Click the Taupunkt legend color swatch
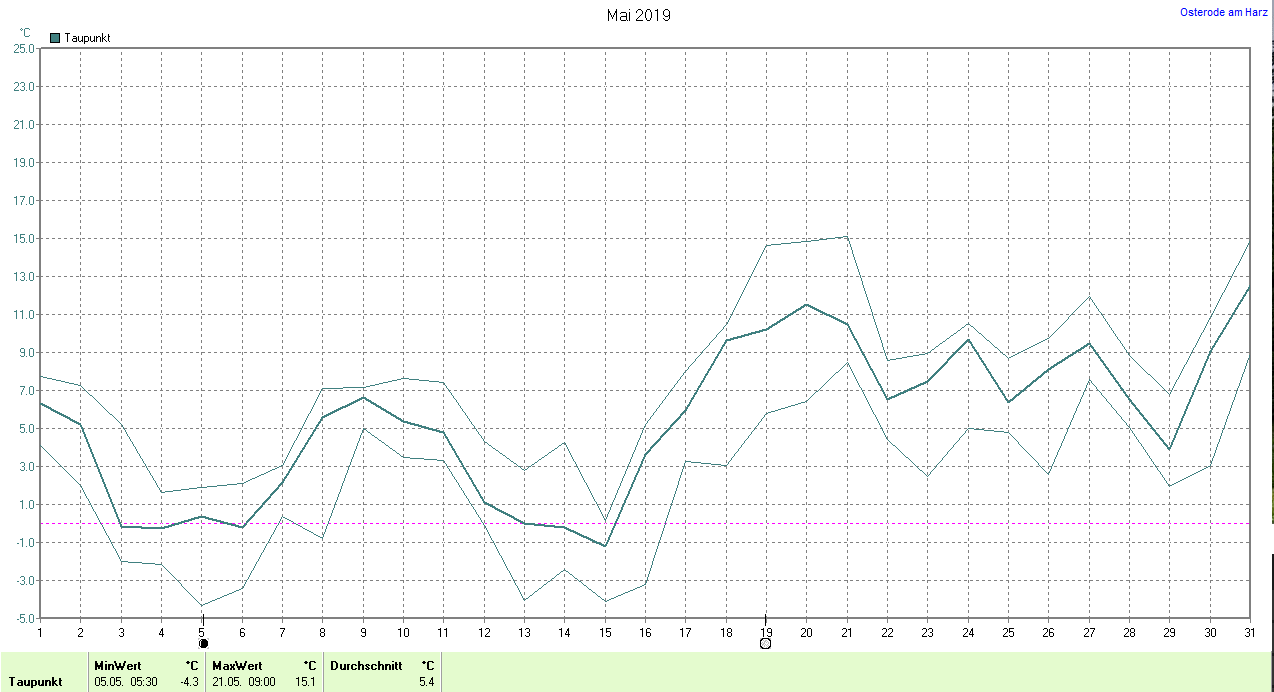 55,38
